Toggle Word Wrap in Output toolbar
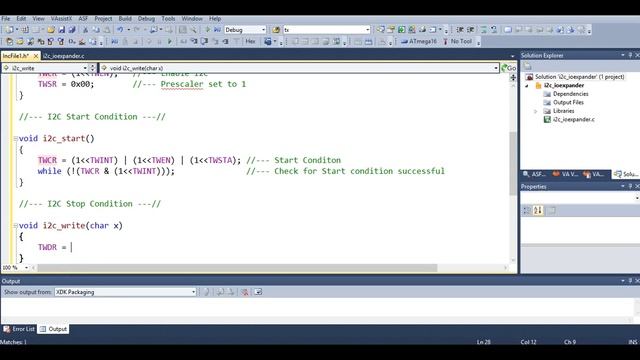The height and width of the screenshot is (360, 640). pos(258,292)
